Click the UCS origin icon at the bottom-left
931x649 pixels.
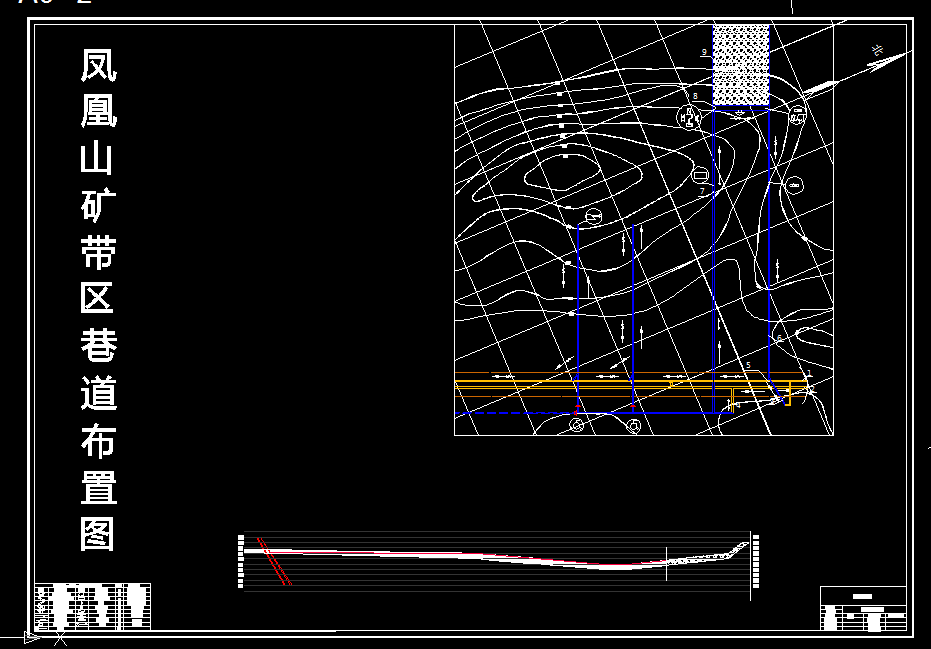tap(45, 639)
